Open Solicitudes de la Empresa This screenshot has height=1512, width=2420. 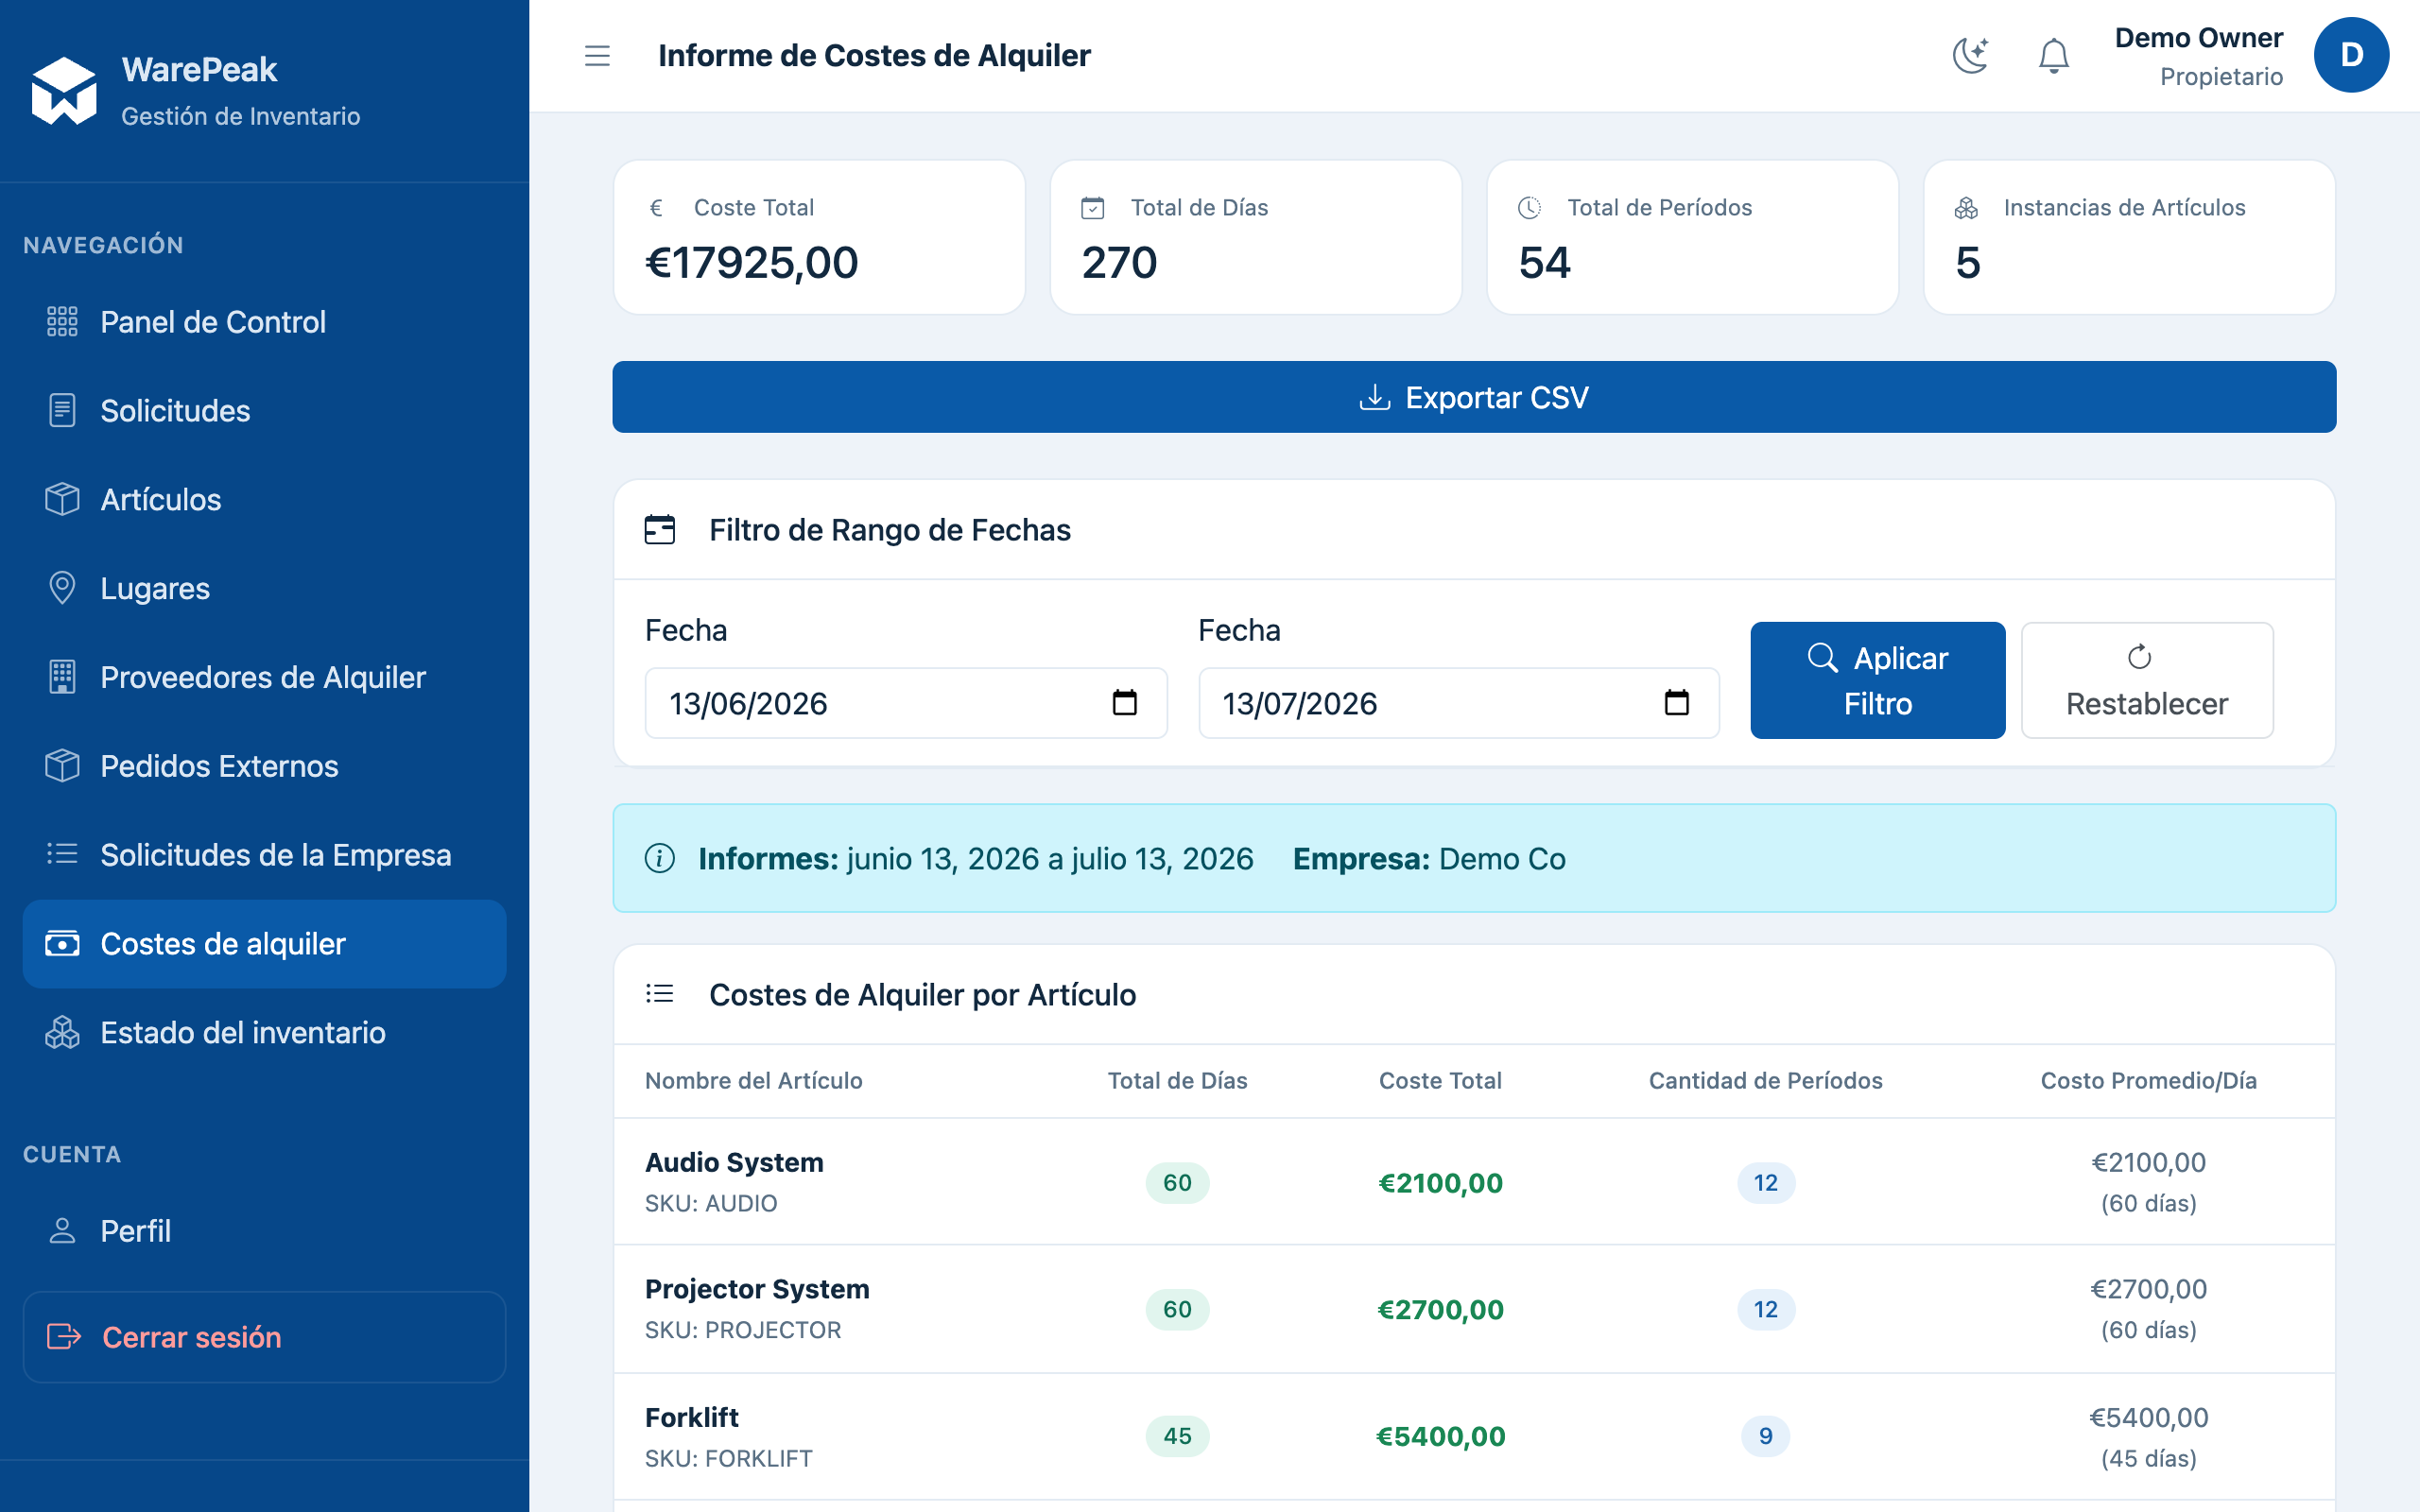click(x=264, y=854)
